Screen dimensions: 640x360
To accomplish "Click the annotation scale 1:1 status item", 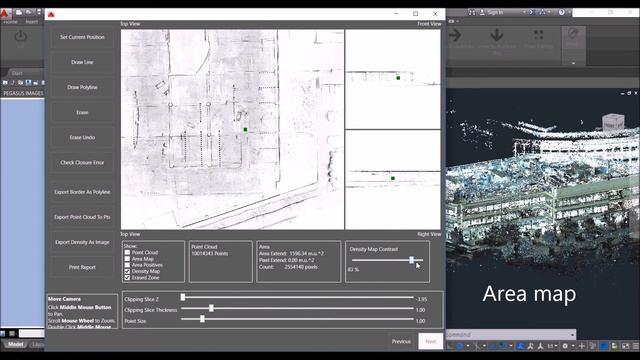I will click(551, 346).
